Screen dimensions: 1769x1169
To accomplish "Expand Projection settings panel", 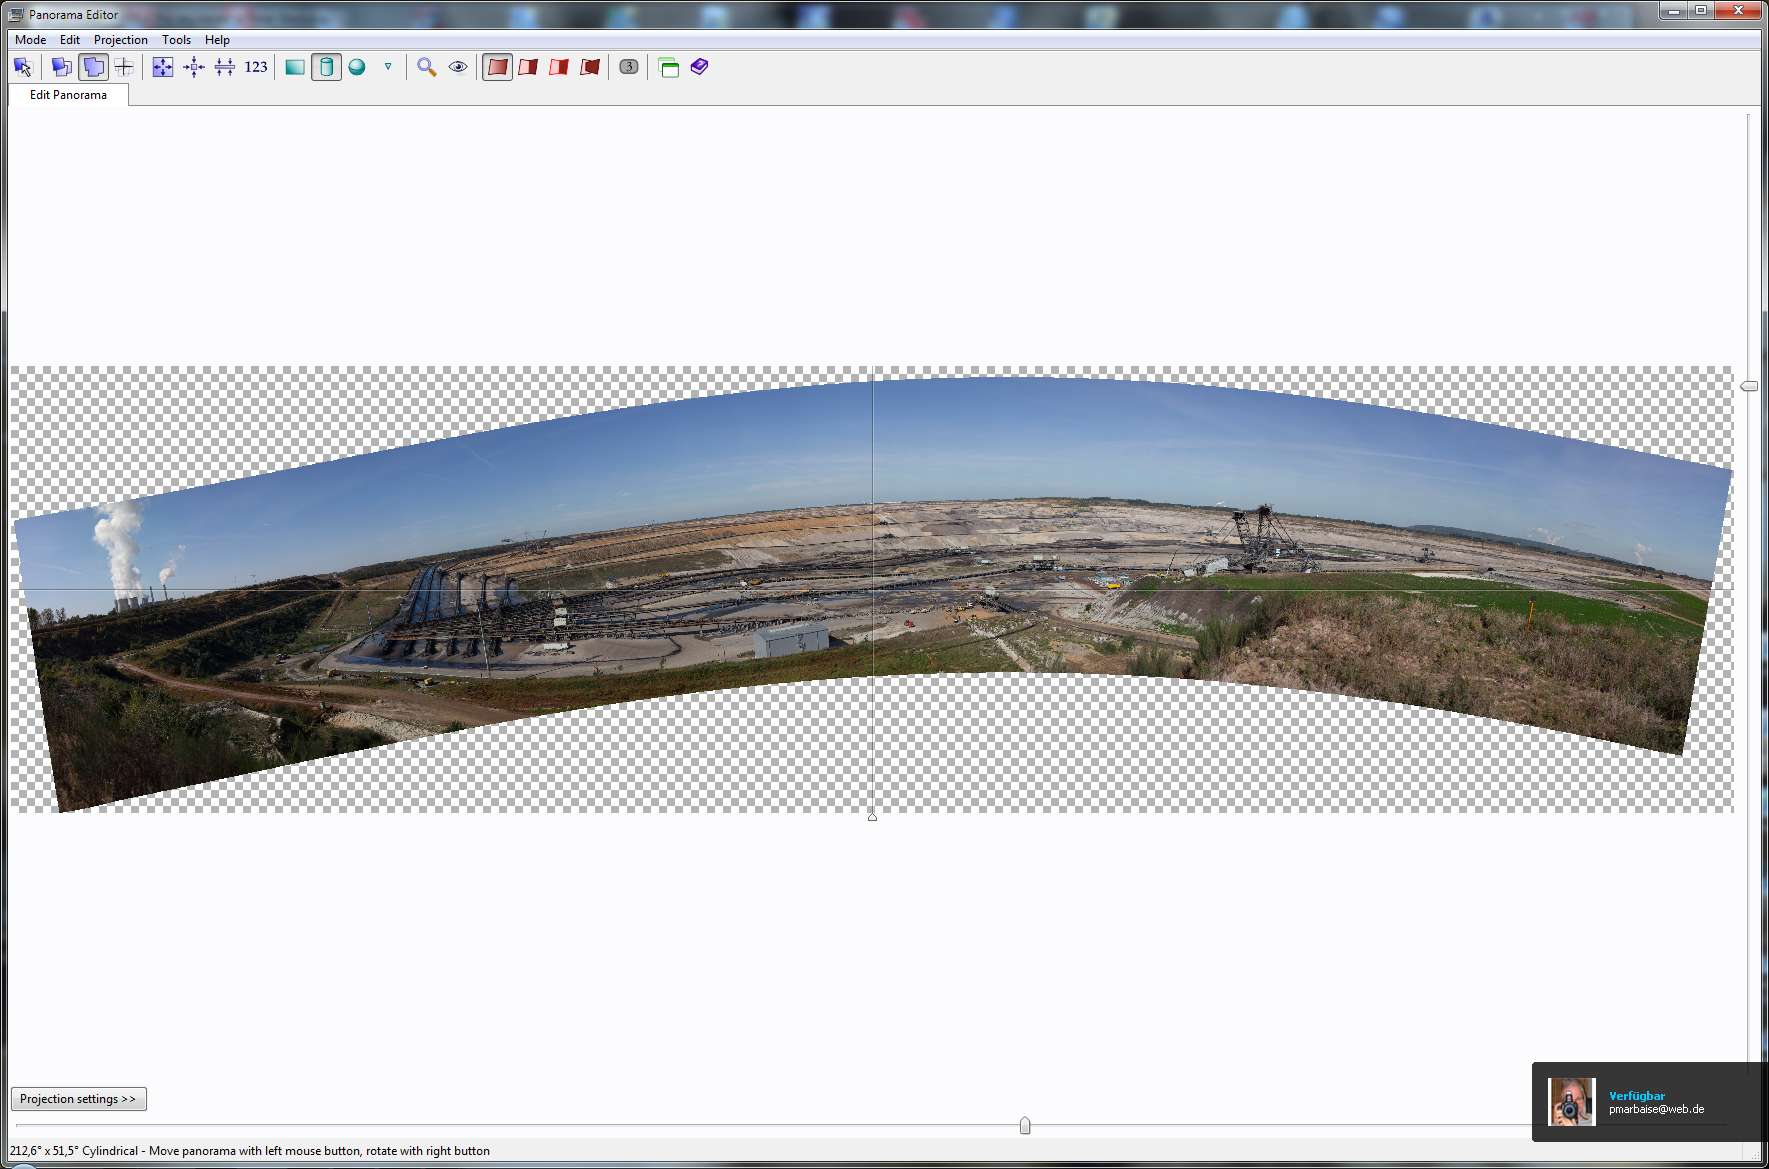I will coord(78,1099).
